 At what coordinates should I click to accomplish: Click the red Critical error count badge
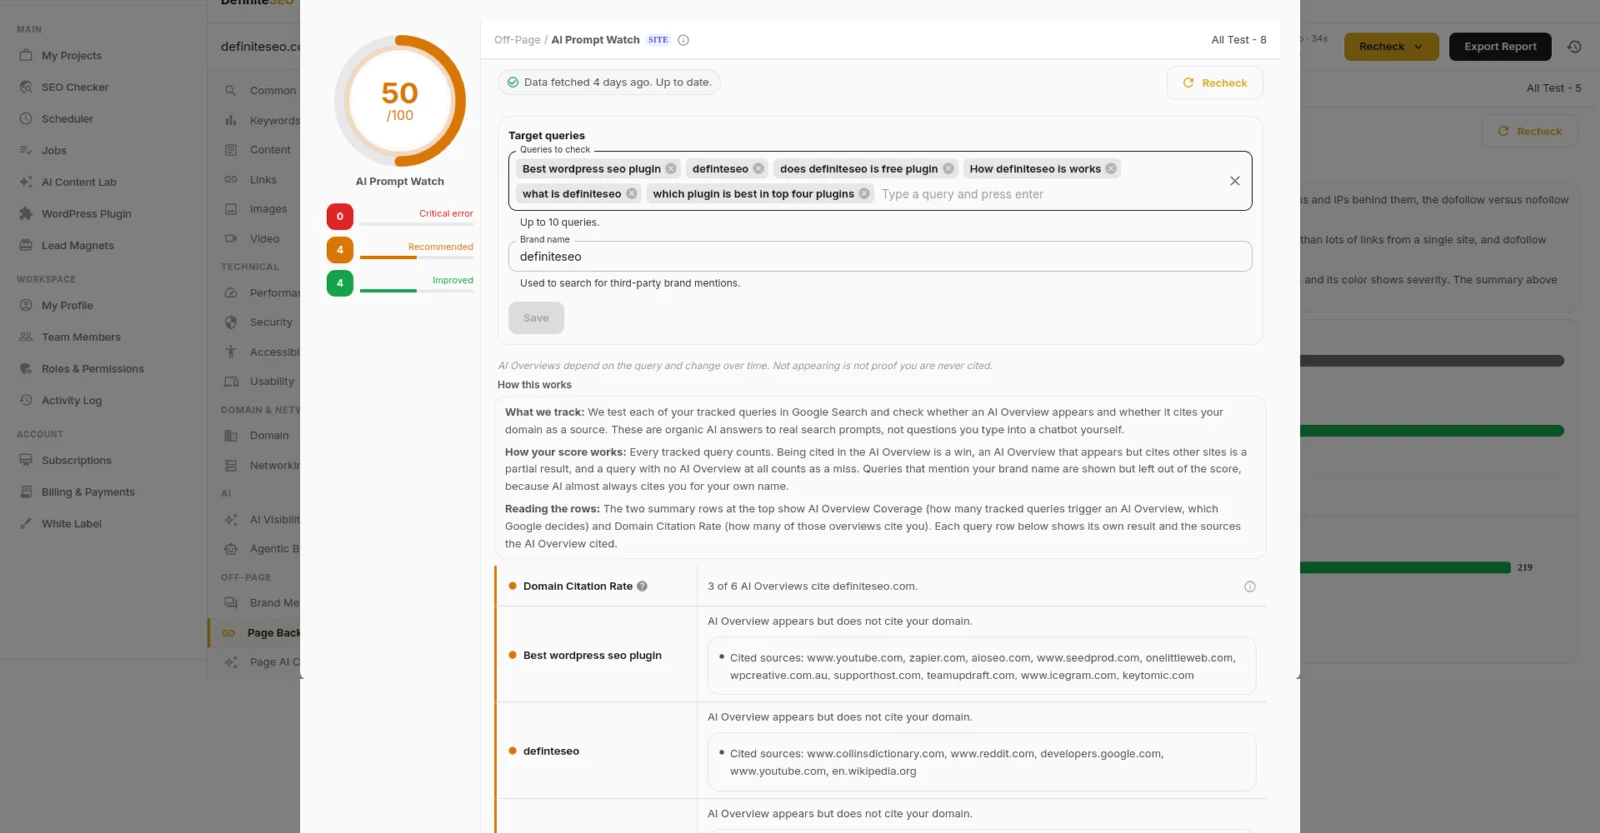(x=340, y=216)
